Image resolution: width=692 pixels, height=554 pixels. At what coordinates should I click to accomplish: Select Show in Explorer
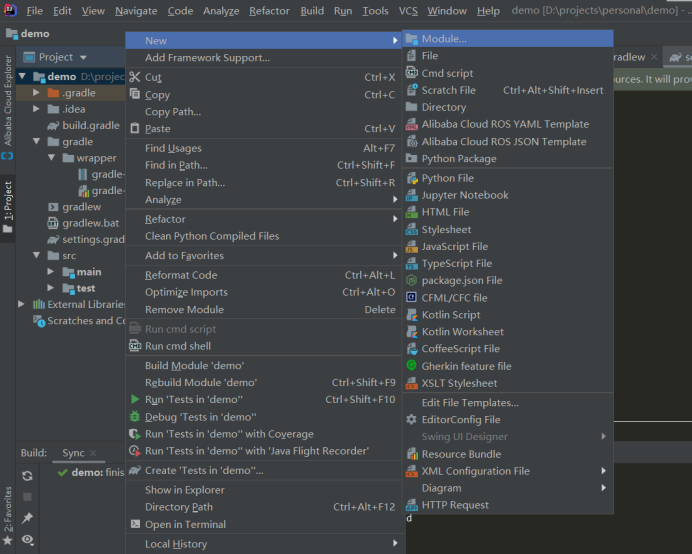tap(263, 490)
